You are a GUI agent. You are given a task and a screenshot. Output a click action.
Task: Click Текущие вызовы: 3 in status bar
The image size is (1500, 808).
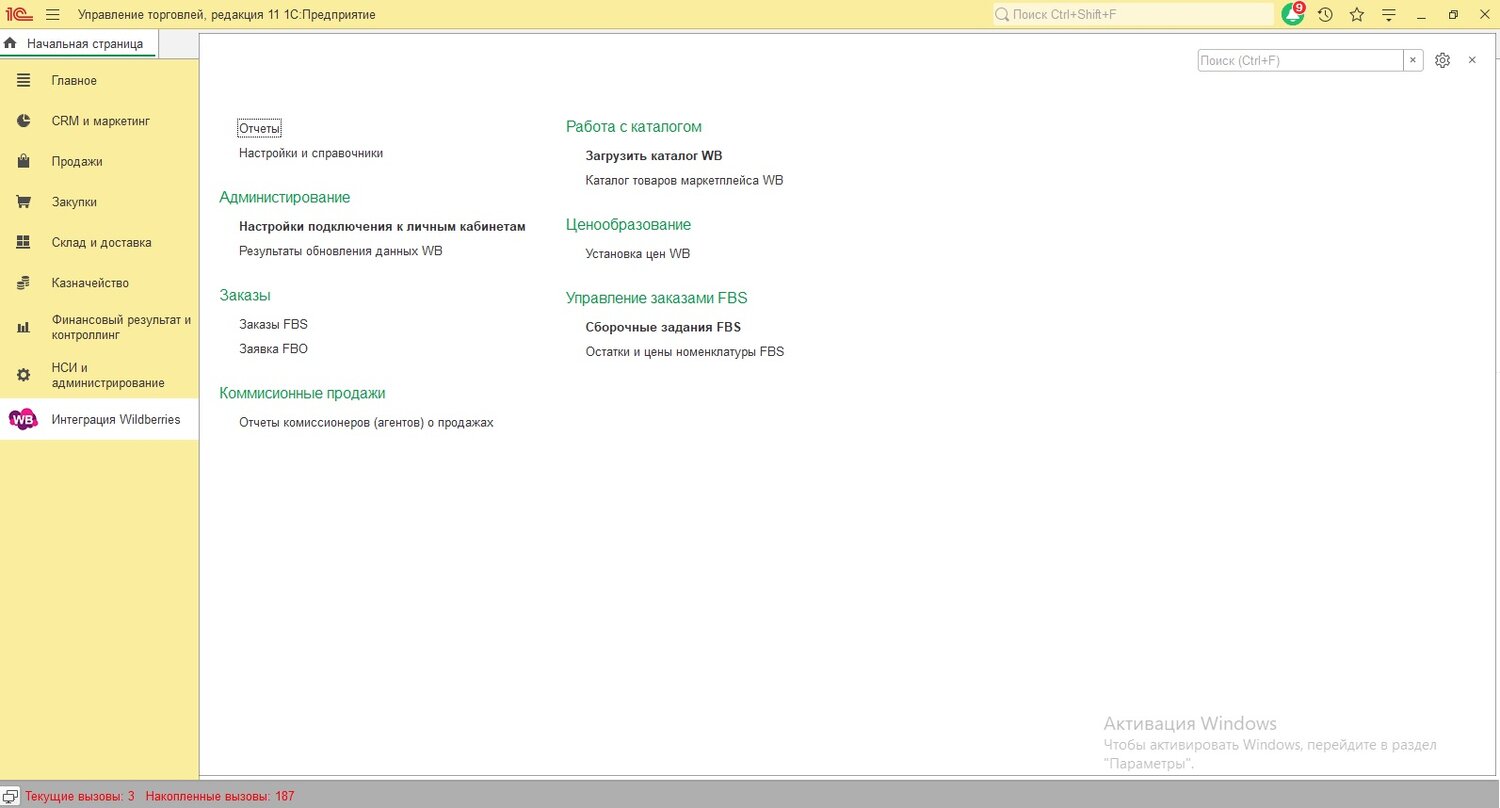click(80, 796)
